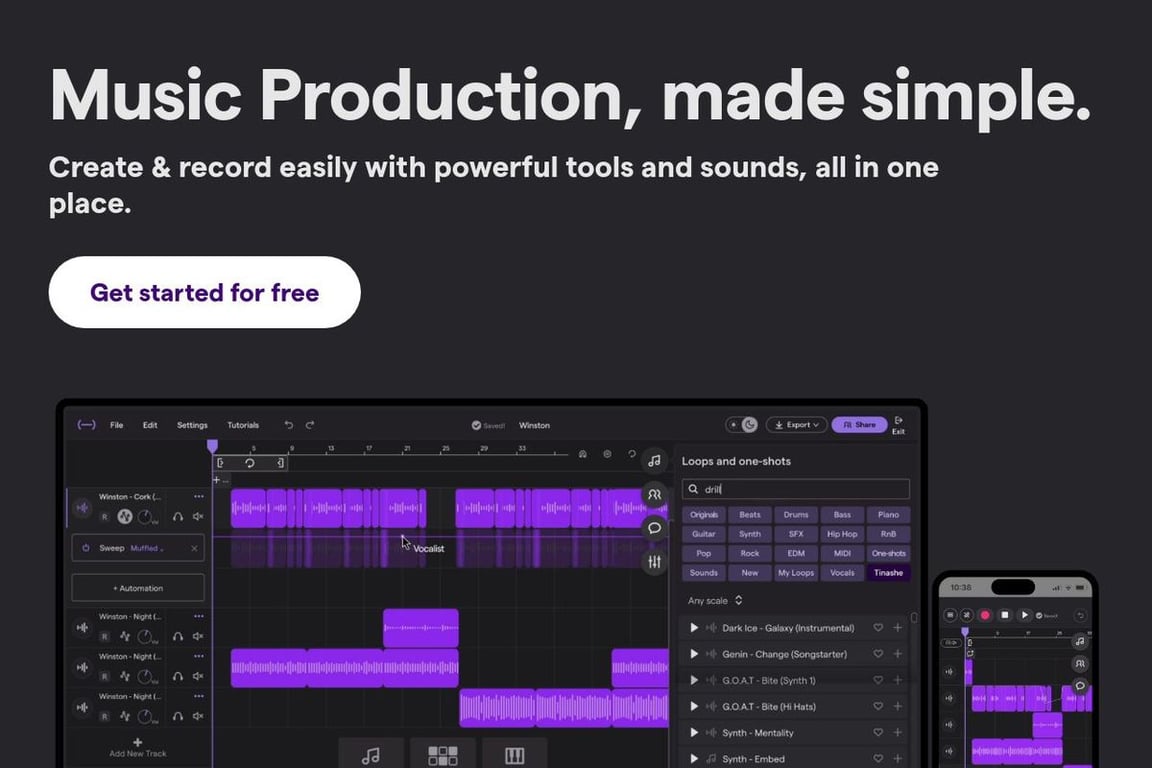Select the Tinashe filter tag
The width and height of the screenshot is (1152, 768).
(888, 573)
